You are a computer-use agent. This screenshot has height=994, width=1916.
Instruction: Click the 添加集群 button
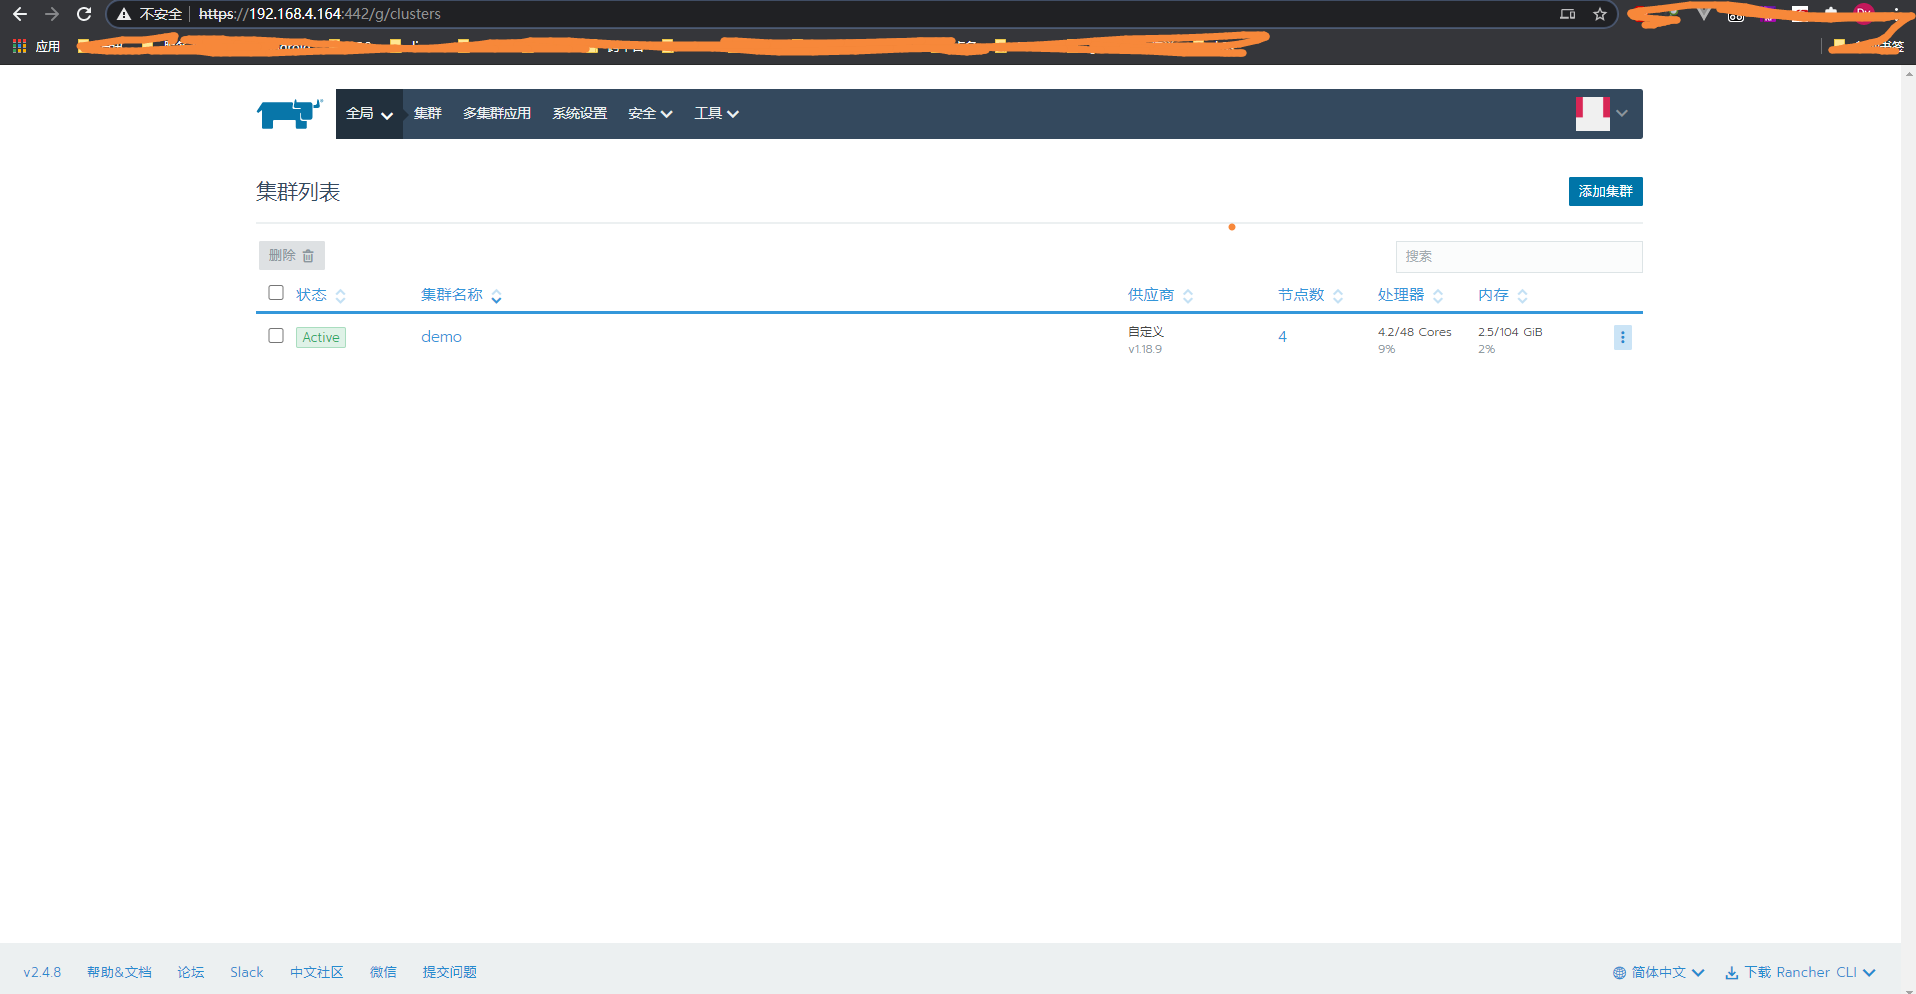coord(1605,192)
